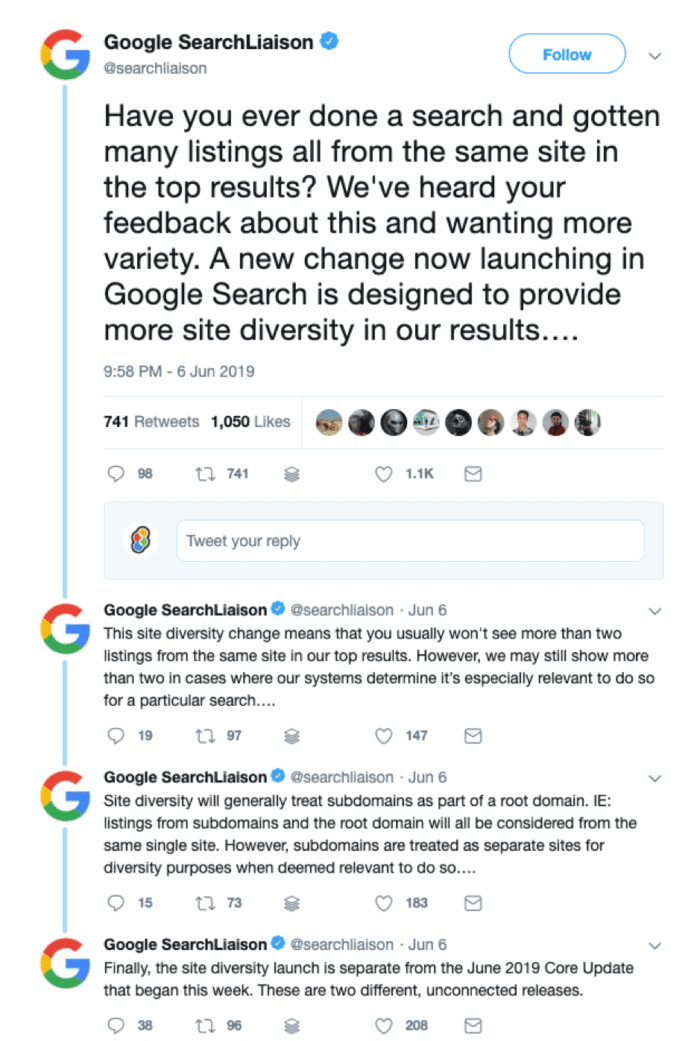Reply to the main tweet
The width and height of the screenshot is (700, 1041).
tap(114, 473)
